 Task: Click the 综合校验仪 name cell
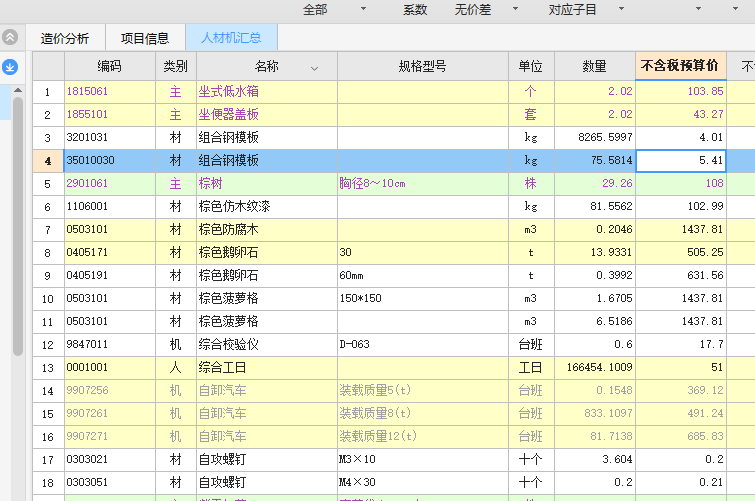coord(267,344)
